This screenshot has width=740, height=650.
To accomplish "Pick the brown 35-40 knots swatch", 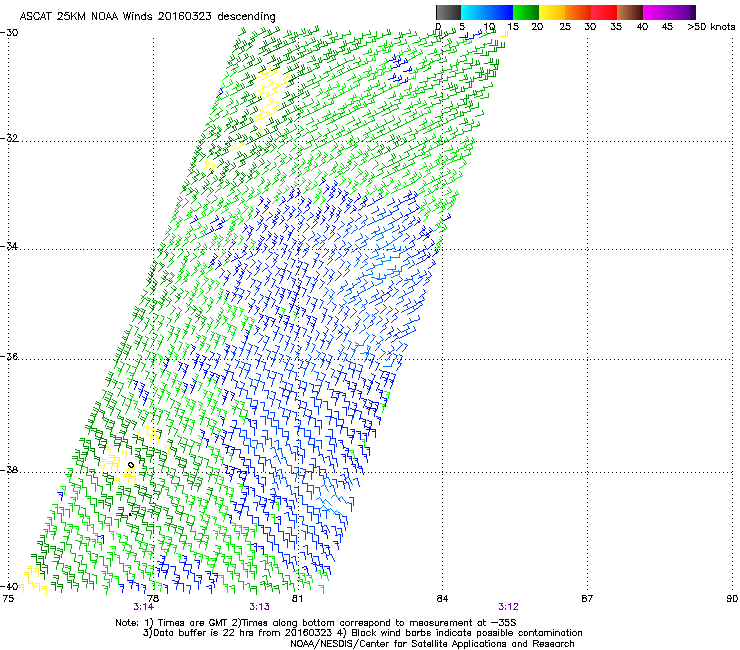I will tap(630, 12).
